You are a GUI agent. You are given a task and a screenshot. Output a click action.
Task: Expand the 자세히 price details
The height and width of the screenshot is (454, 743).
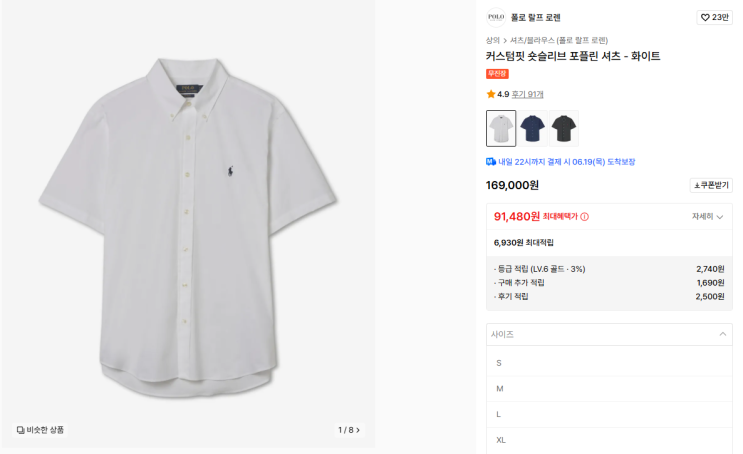click(707, 216)
